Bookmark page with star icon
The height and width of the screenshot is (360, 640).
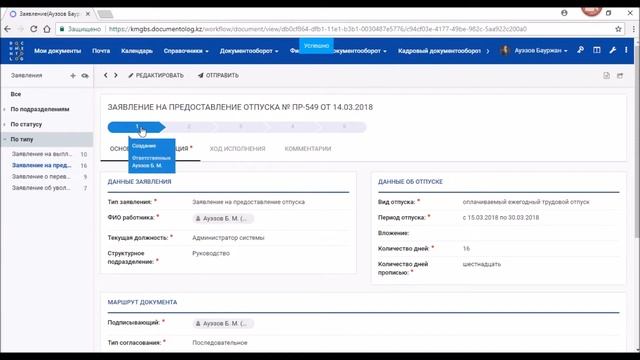(x=618, y=29)
